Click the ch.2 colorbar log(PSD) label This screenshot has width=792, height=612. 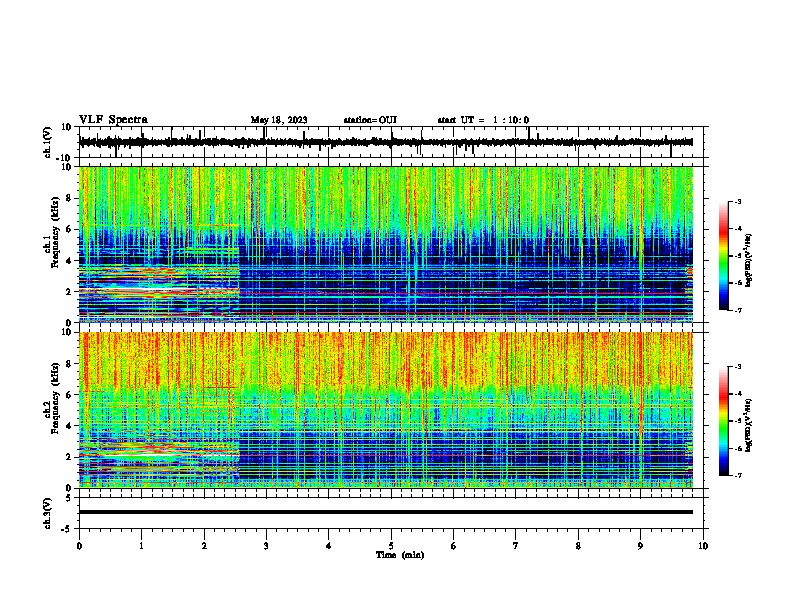749,425
